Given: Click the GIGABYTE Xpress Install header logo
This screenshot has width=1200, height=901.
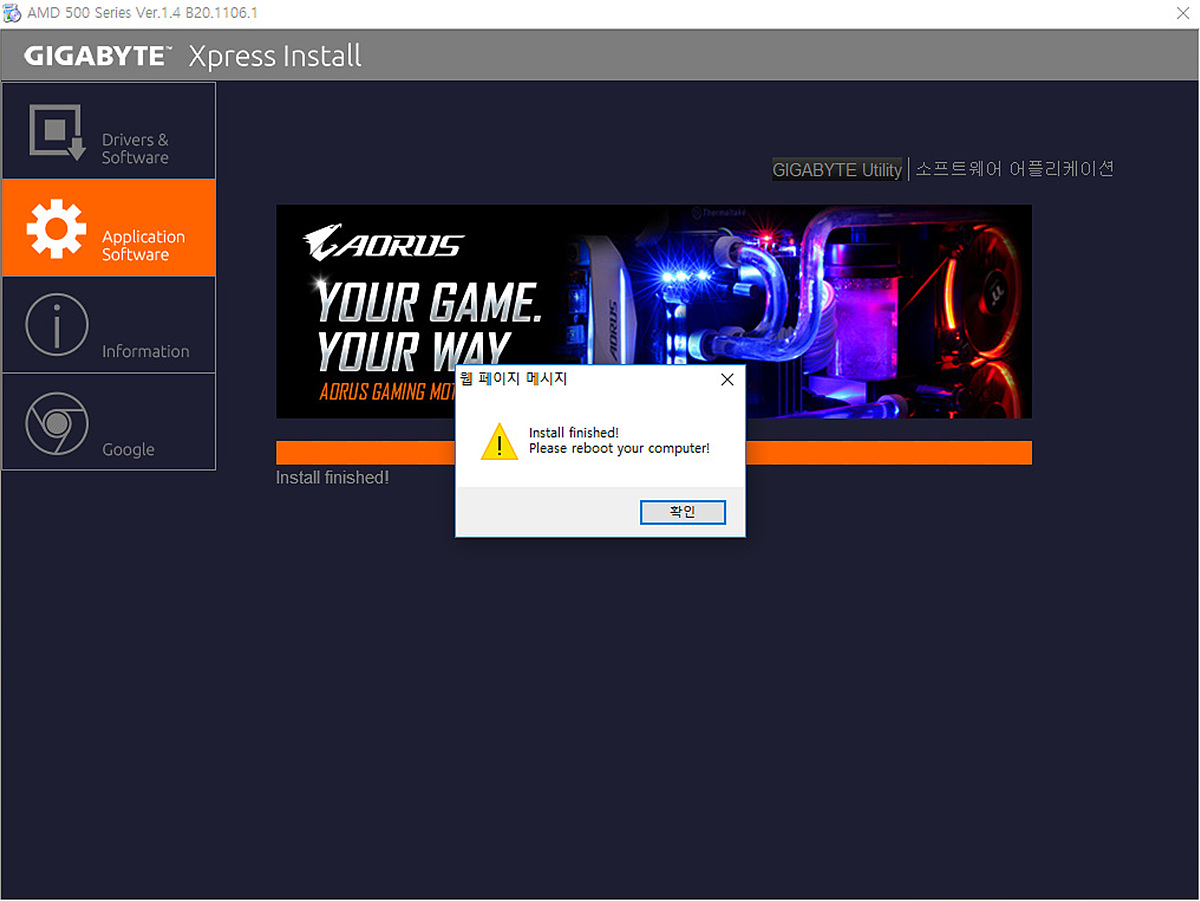Looking at the screenshot, I should click(x=193, y=56).
